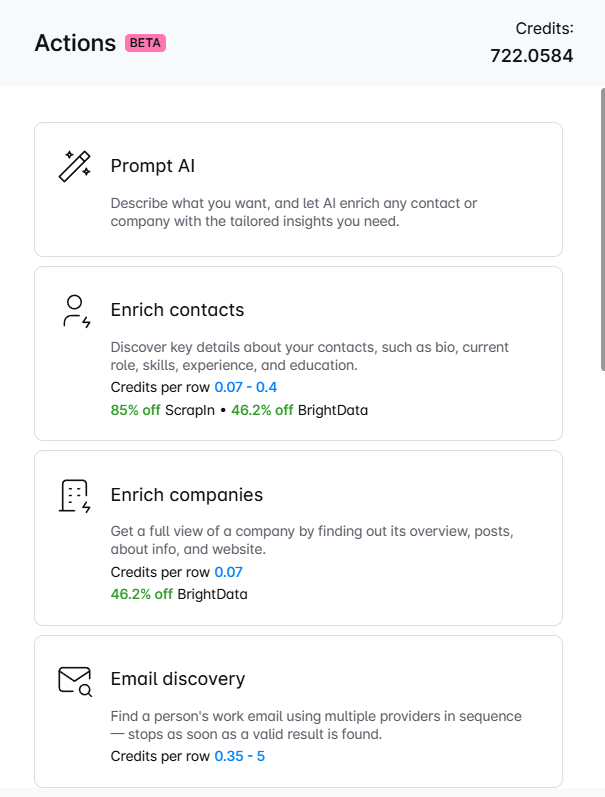Click the Email discovery description text
Viewport: 605px width, 797px height.
[x=316, y=725]
